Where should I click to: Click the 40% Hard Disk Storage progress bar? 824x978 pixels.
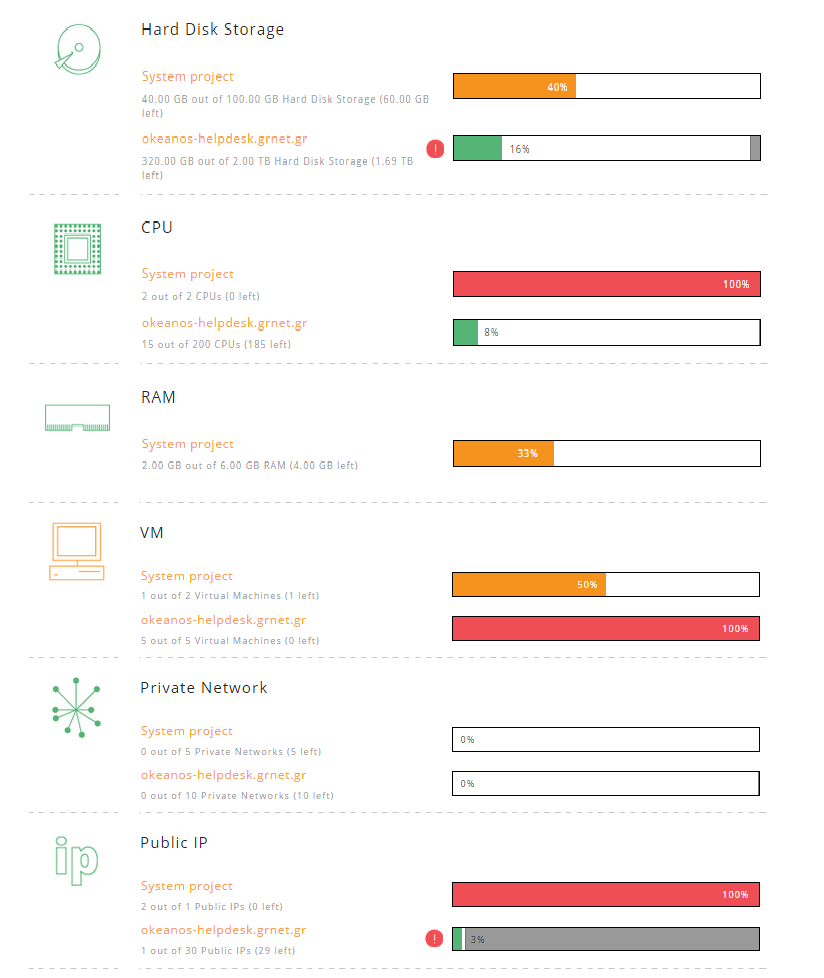point(605,86)
